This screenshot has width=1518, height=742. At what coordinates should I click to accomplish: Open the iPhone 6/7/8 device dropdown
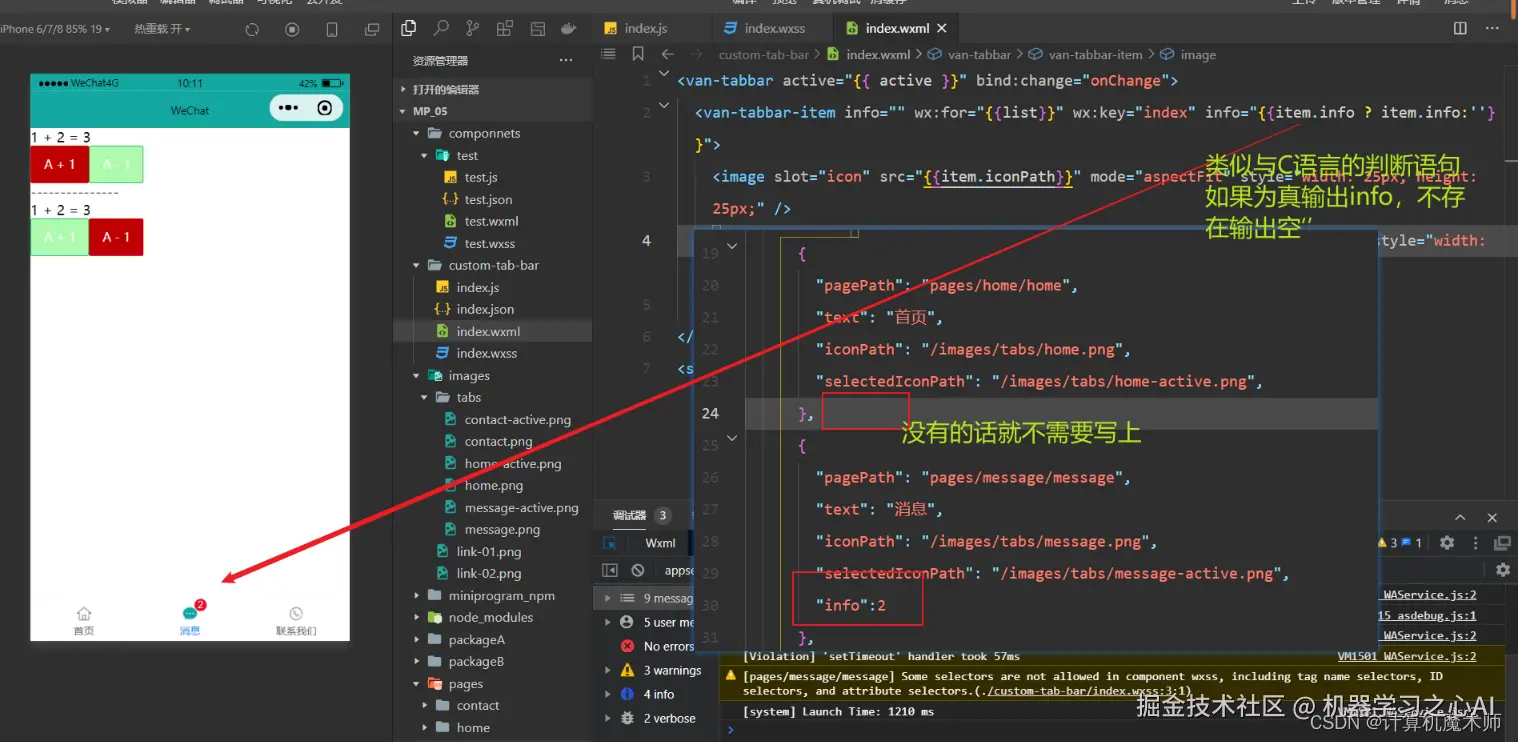coord(55,30)
